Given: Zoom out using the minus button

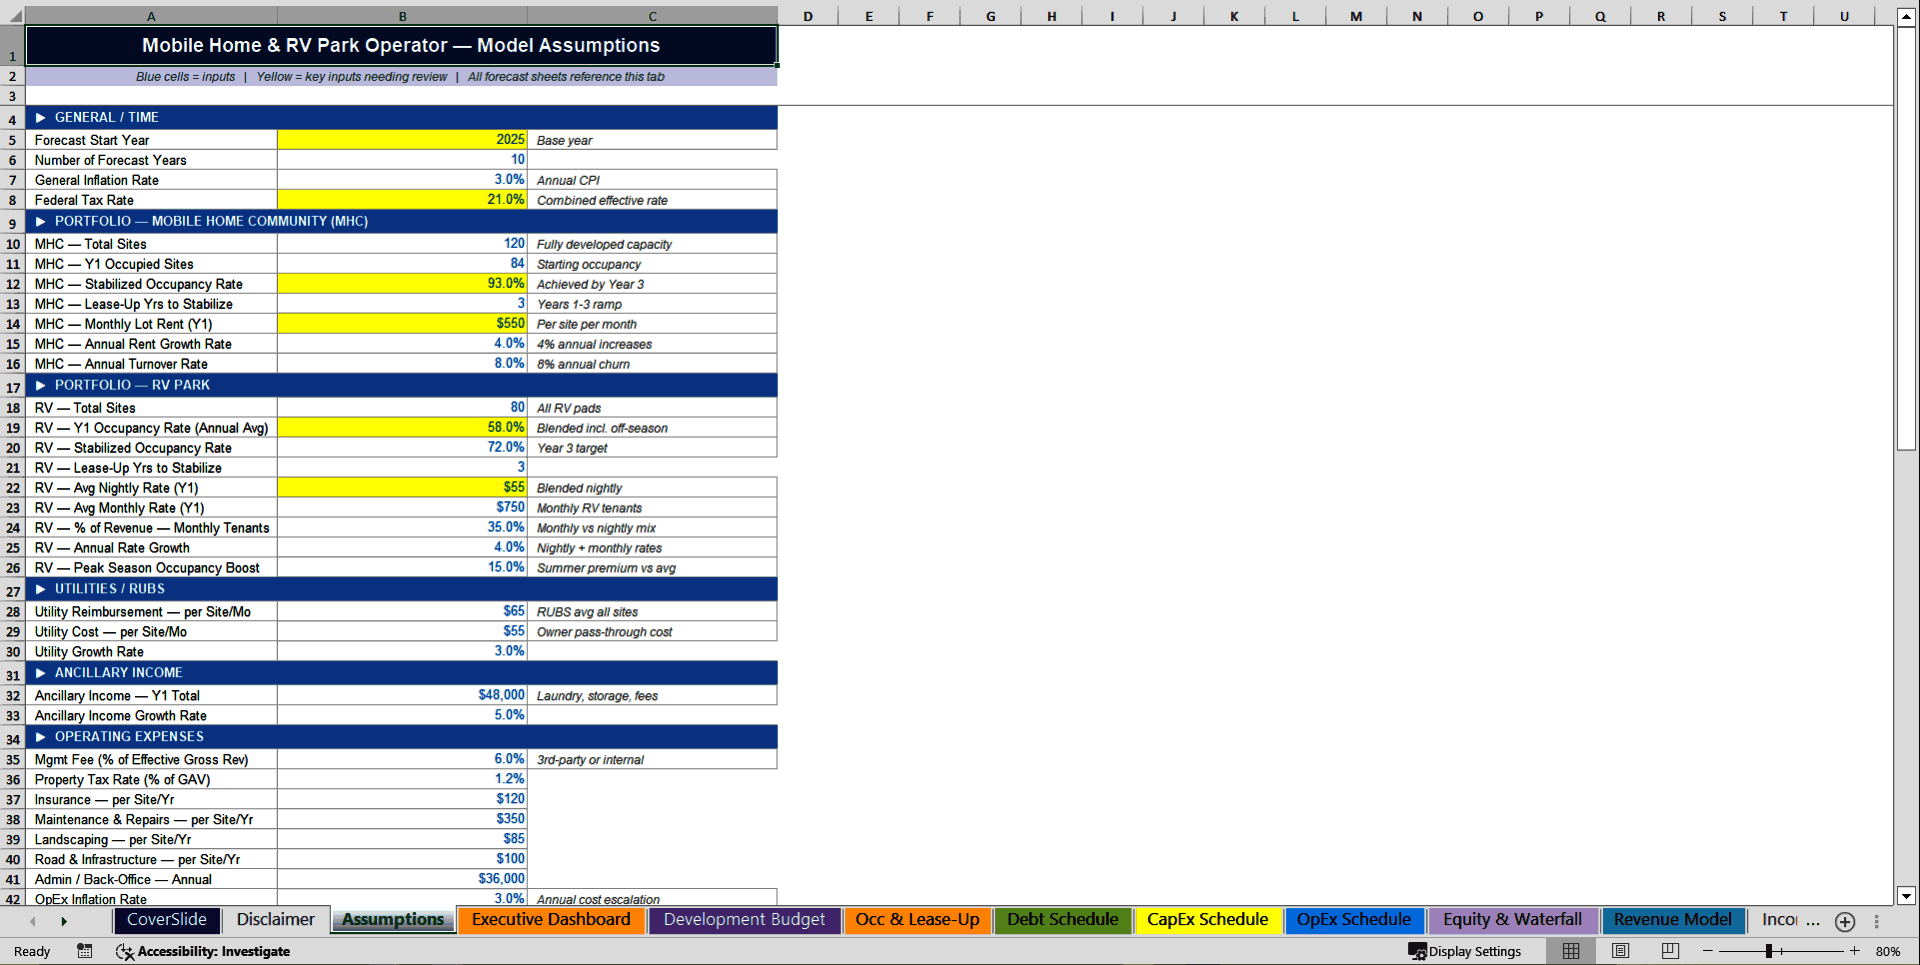Looking at the screenshot, I should click(x=1710, y=951).
